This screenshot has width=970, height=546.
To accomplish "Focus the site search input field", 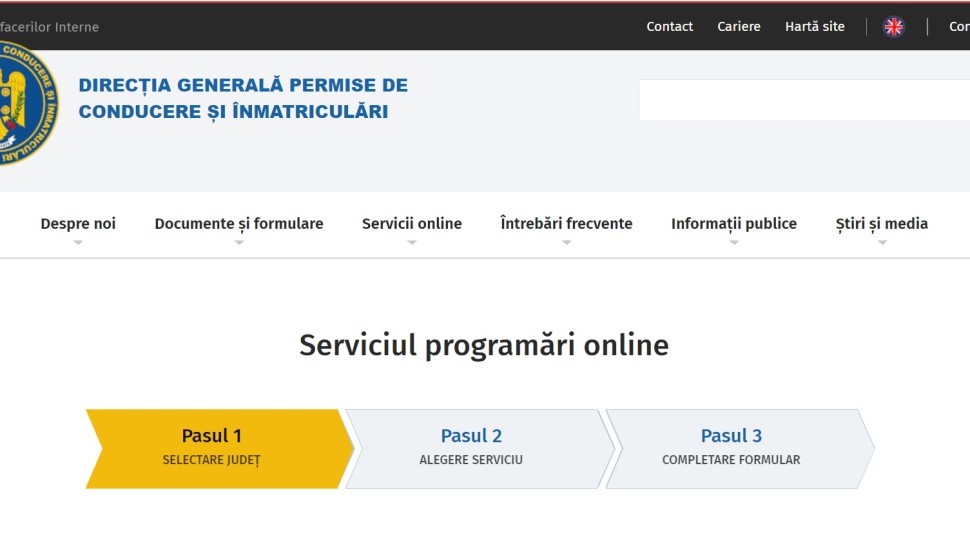I will pyautogui.click(x=804, y=100).
